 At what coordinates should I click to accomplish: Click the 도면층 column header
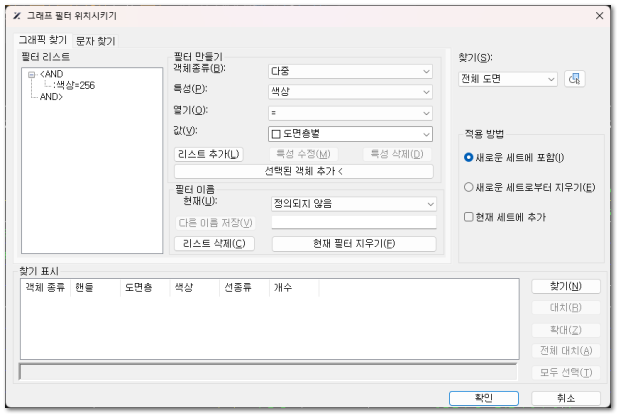coord(145,287)
